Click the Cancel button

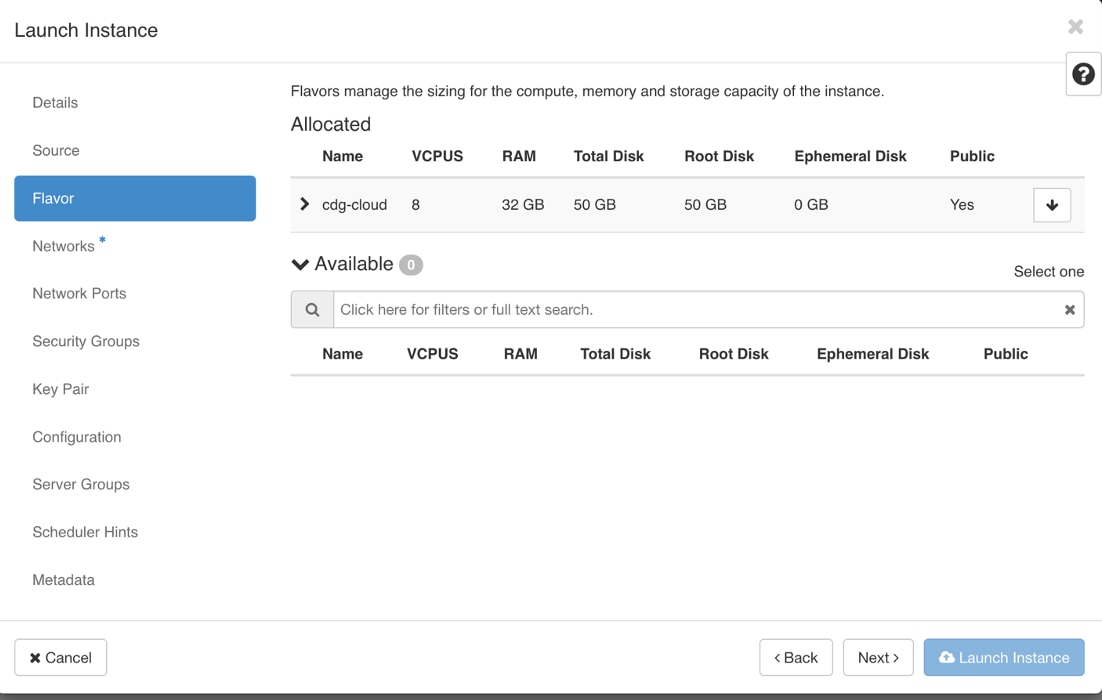coord(60,658)
